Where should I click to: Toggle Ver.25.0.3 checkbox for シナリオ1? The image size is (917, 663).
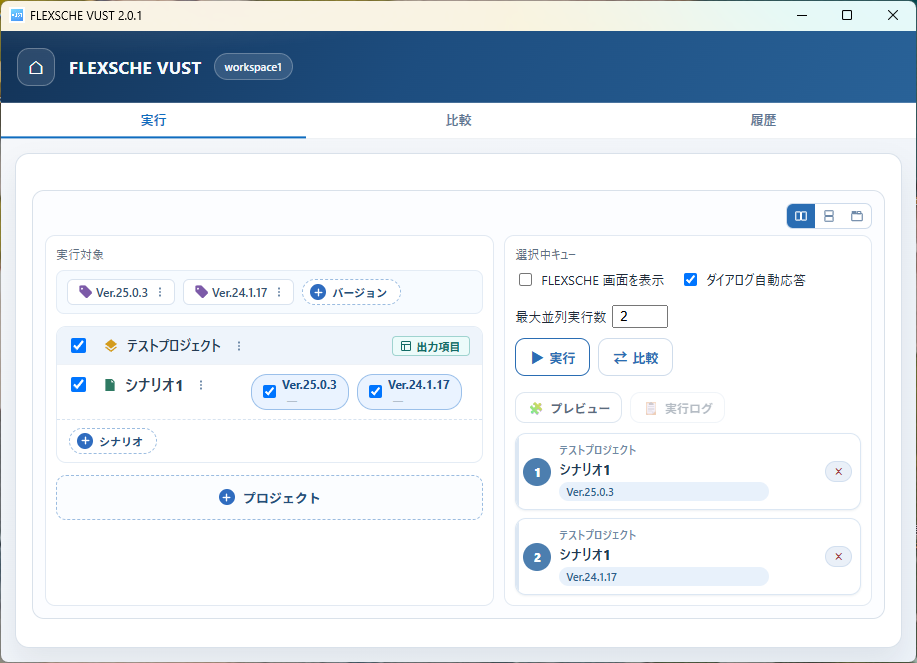[x=270, y=391]
